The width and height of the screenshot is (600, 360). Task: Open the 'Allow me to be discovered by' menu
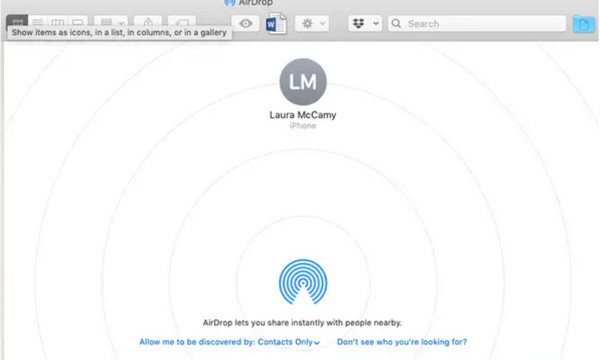coord(229,342)
